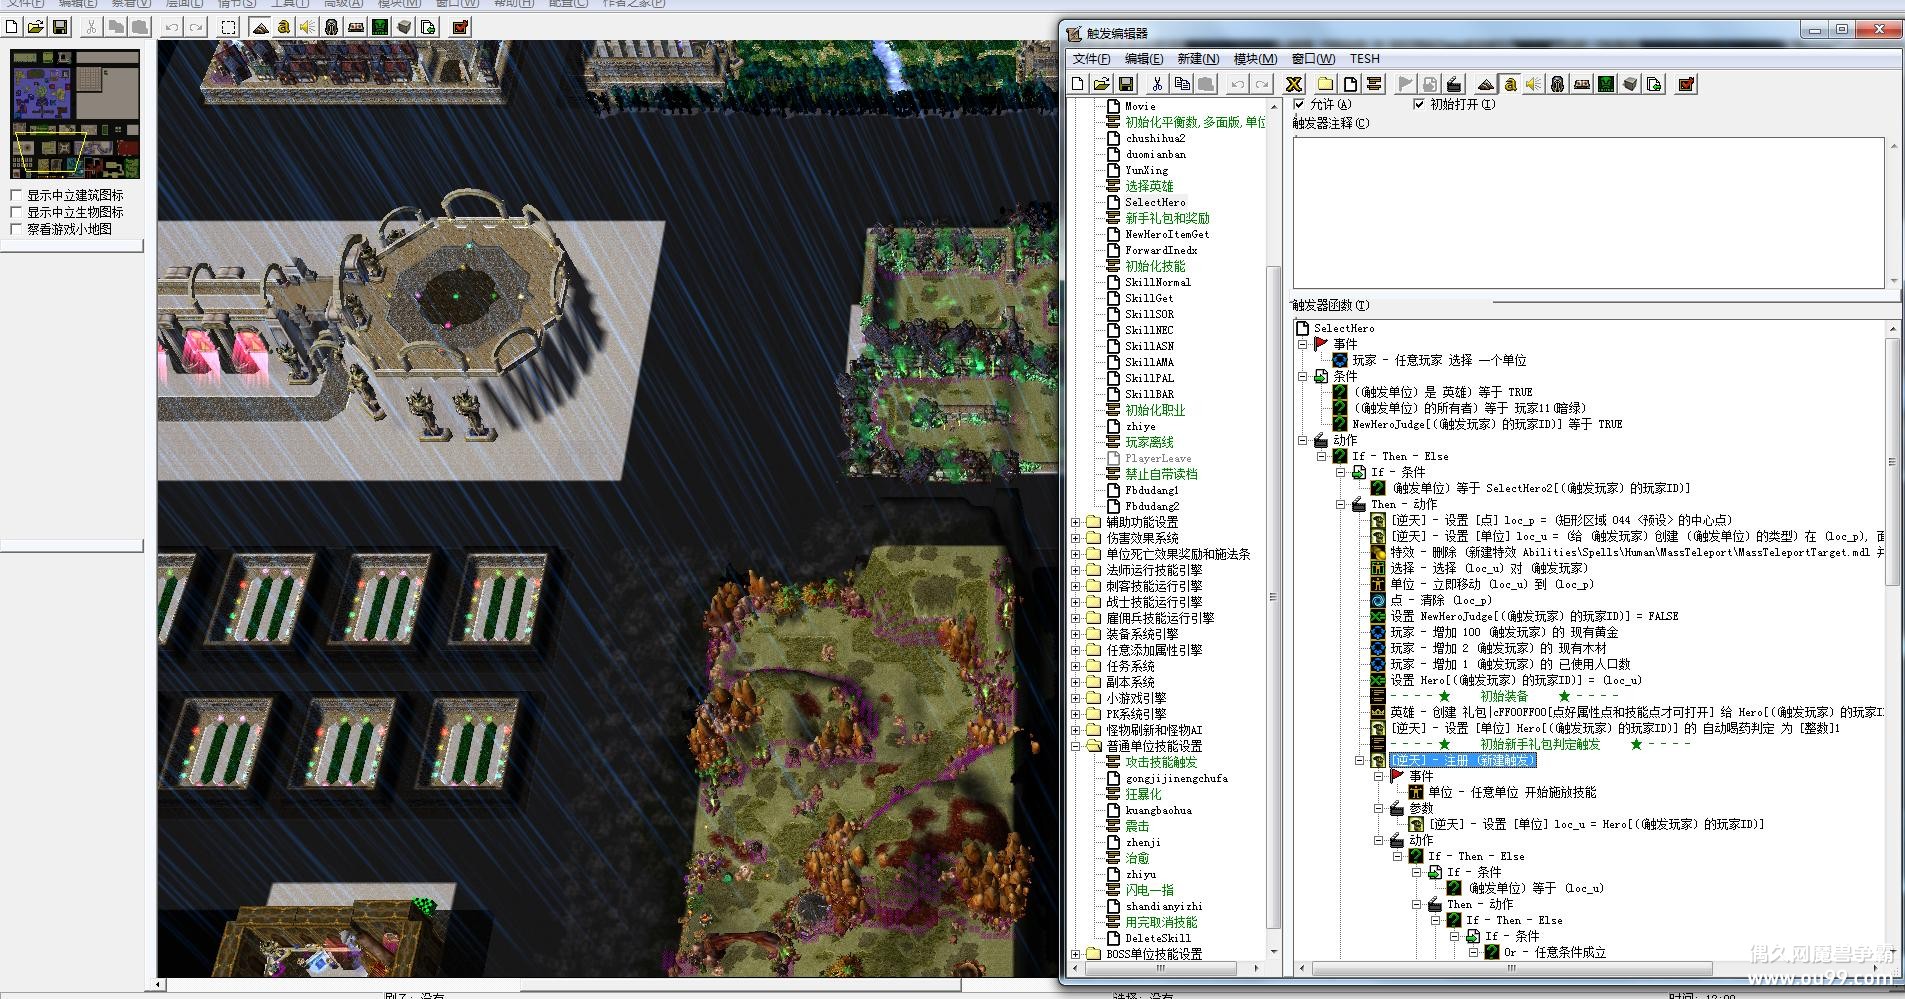The width and height of the screenshot is (1905, 999).
Task: Open Variables (yellow X) icon in Trigger Editor
Action: point(1293,84)
